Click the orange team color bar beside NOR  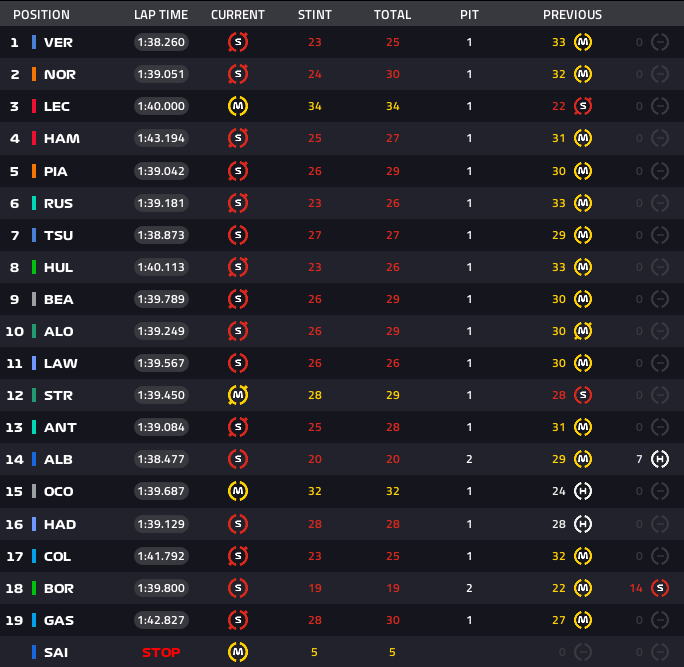coord(34,74)
